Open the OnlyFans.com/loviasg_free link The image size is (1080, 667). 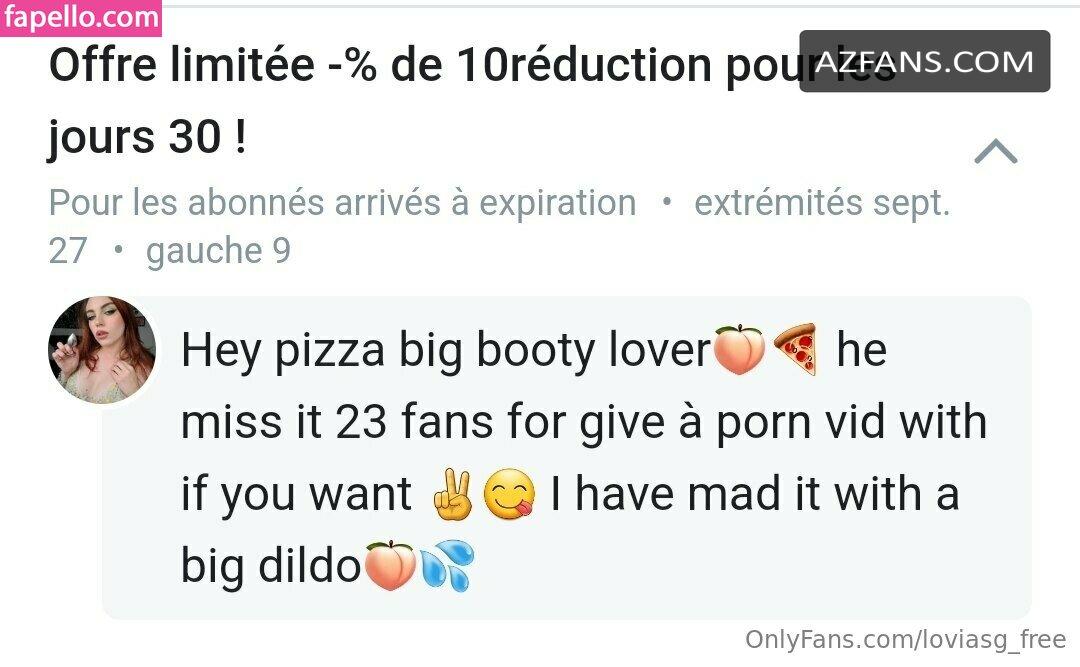coord(905,640)
